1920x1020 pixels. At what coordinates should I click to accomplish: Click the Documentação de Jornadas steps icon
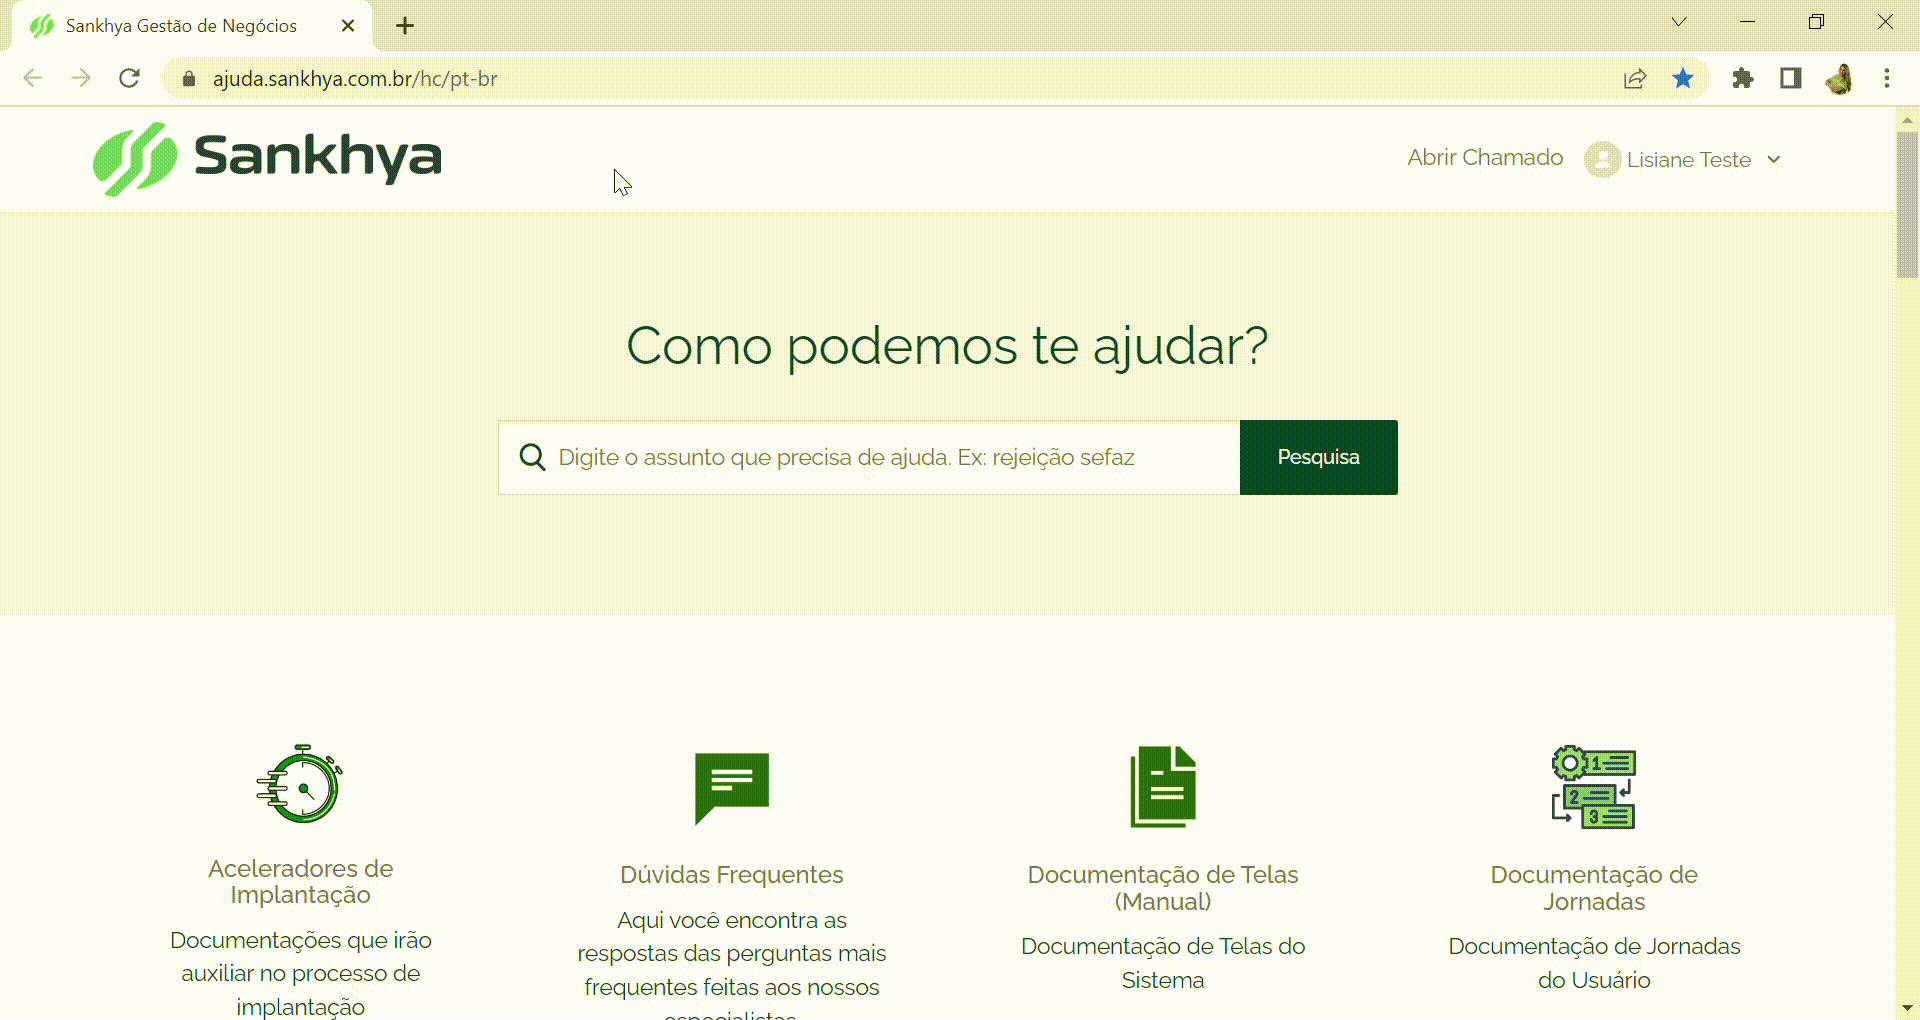(1594, 787)
